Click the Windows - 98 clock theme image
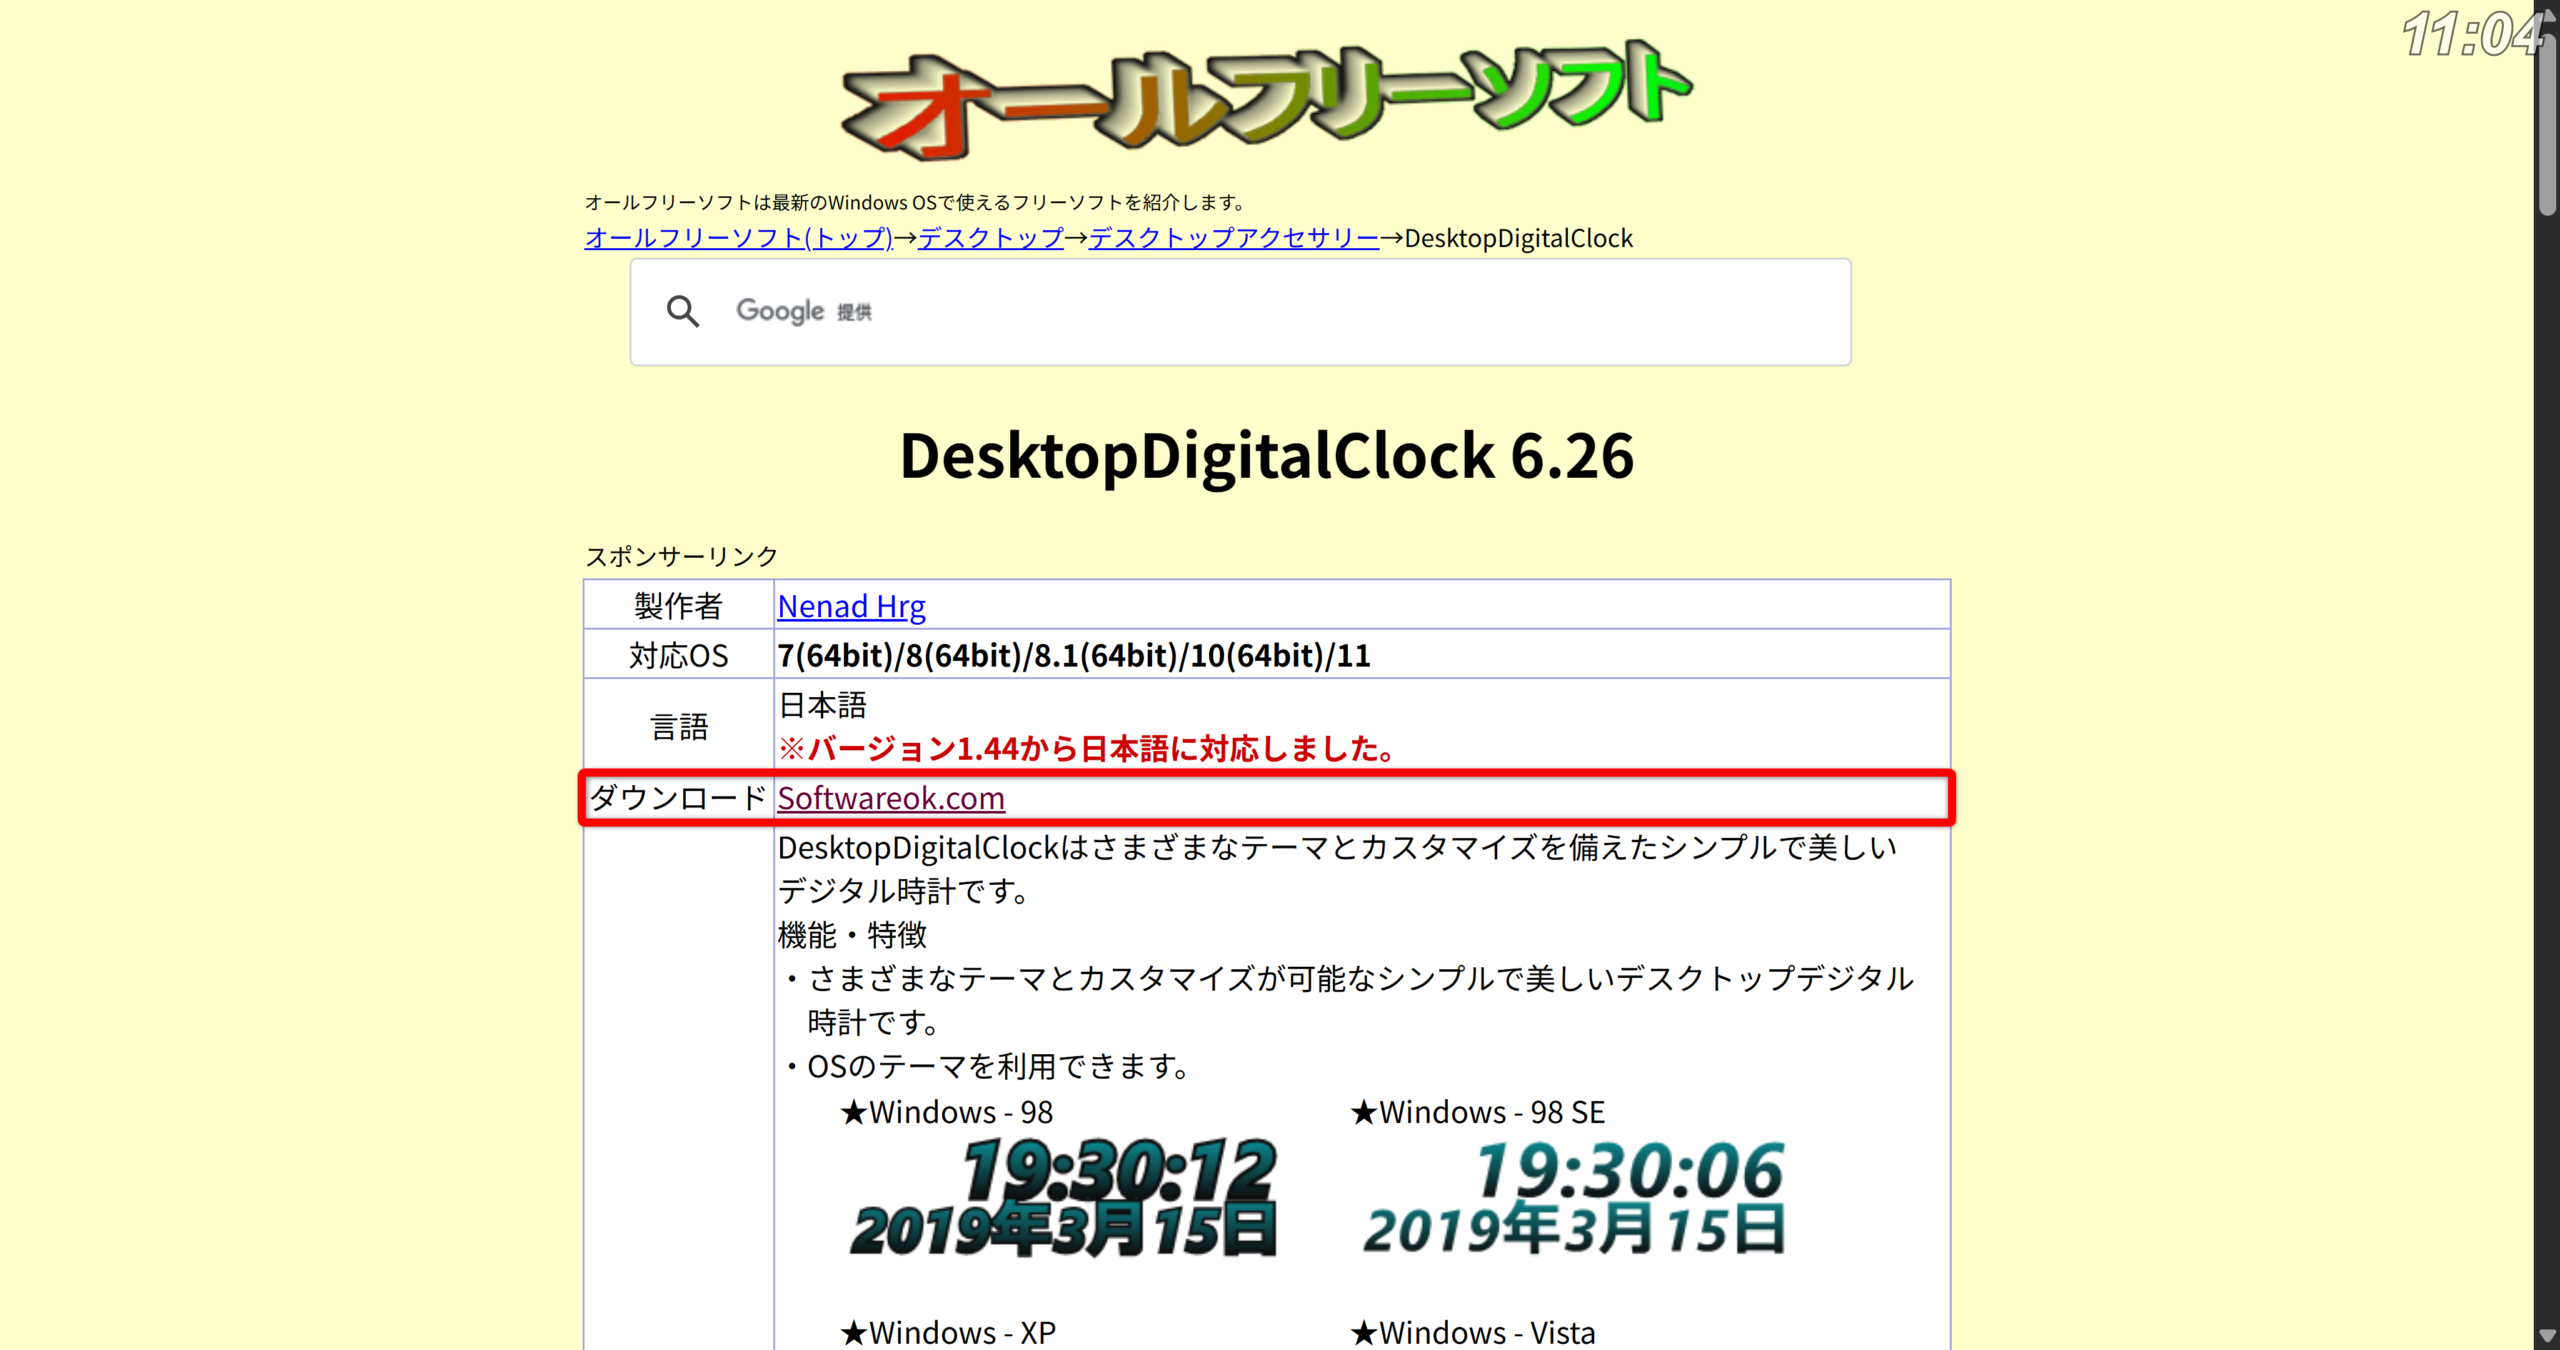The height and width of the screenshot is (1350, 2560). (1064, 1197)
